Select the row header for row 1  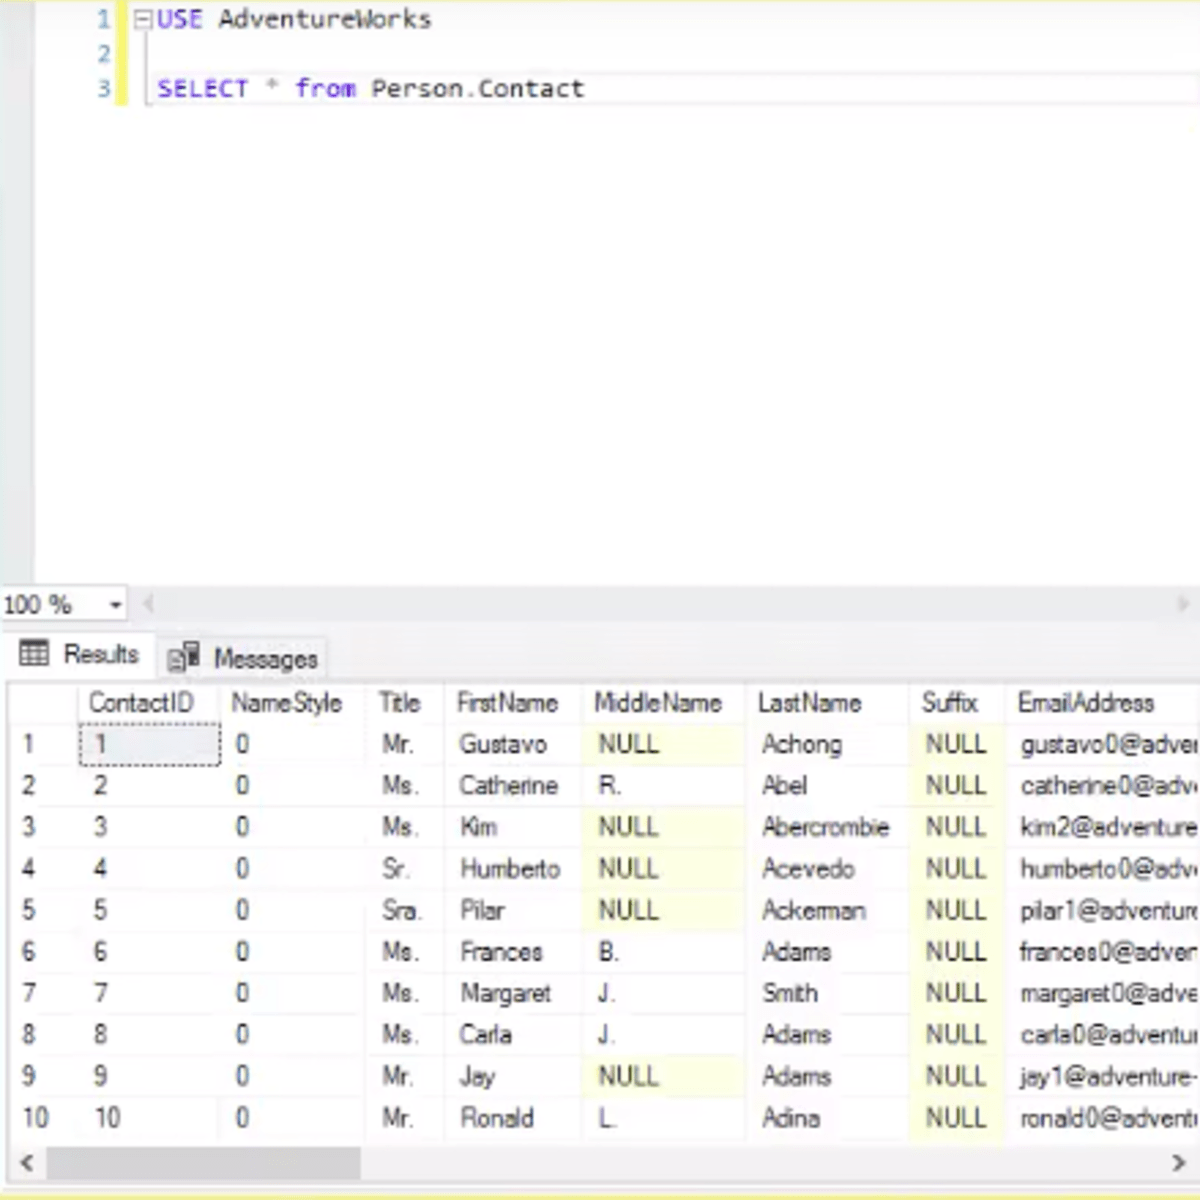tap(43, 744)
